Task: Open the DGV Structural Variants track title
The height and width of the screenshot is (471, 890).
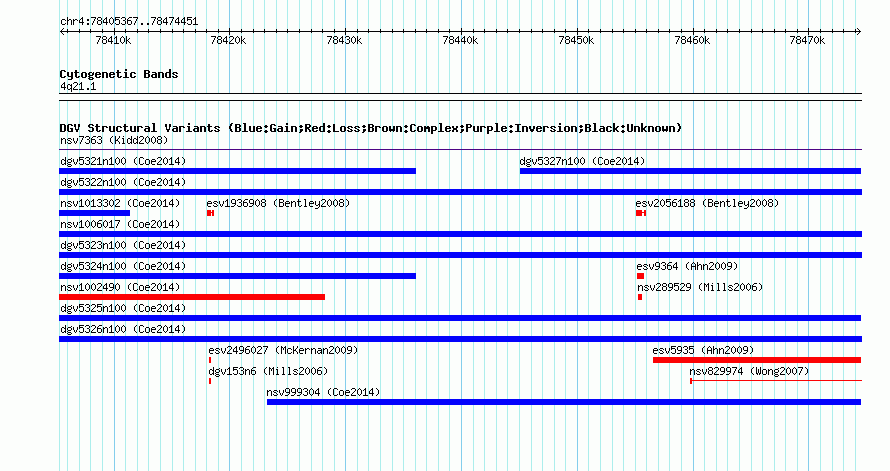Action: (x=371, y=128)
